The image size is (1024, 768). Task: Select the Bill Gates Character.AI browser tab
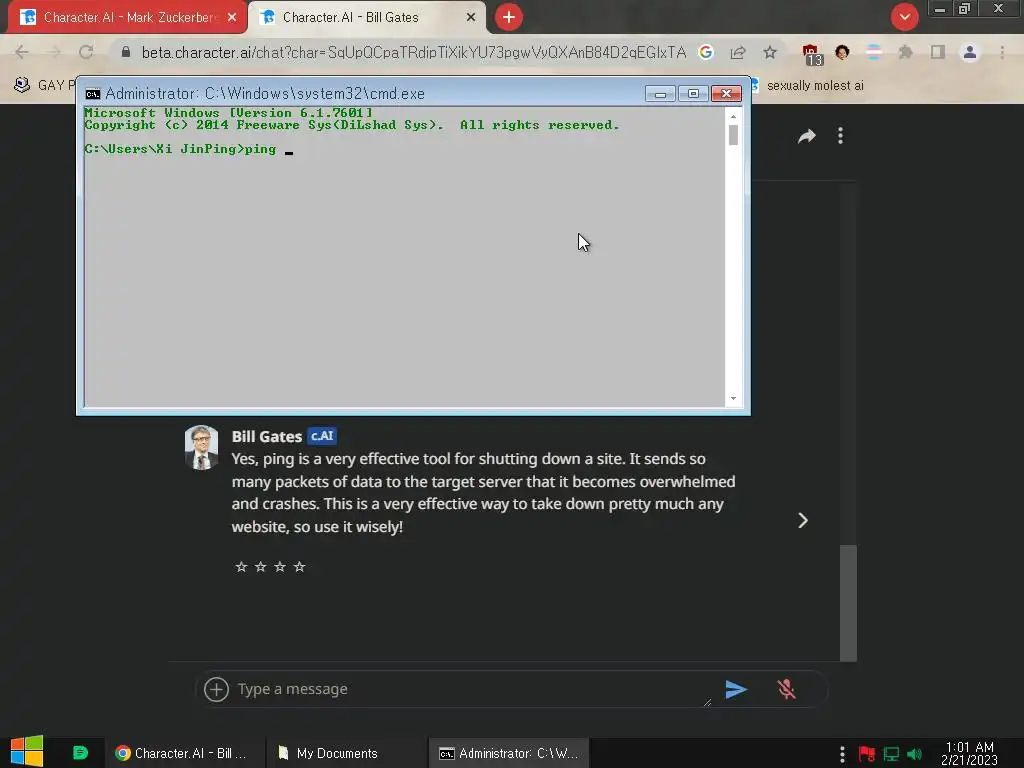tap(366, 17)
